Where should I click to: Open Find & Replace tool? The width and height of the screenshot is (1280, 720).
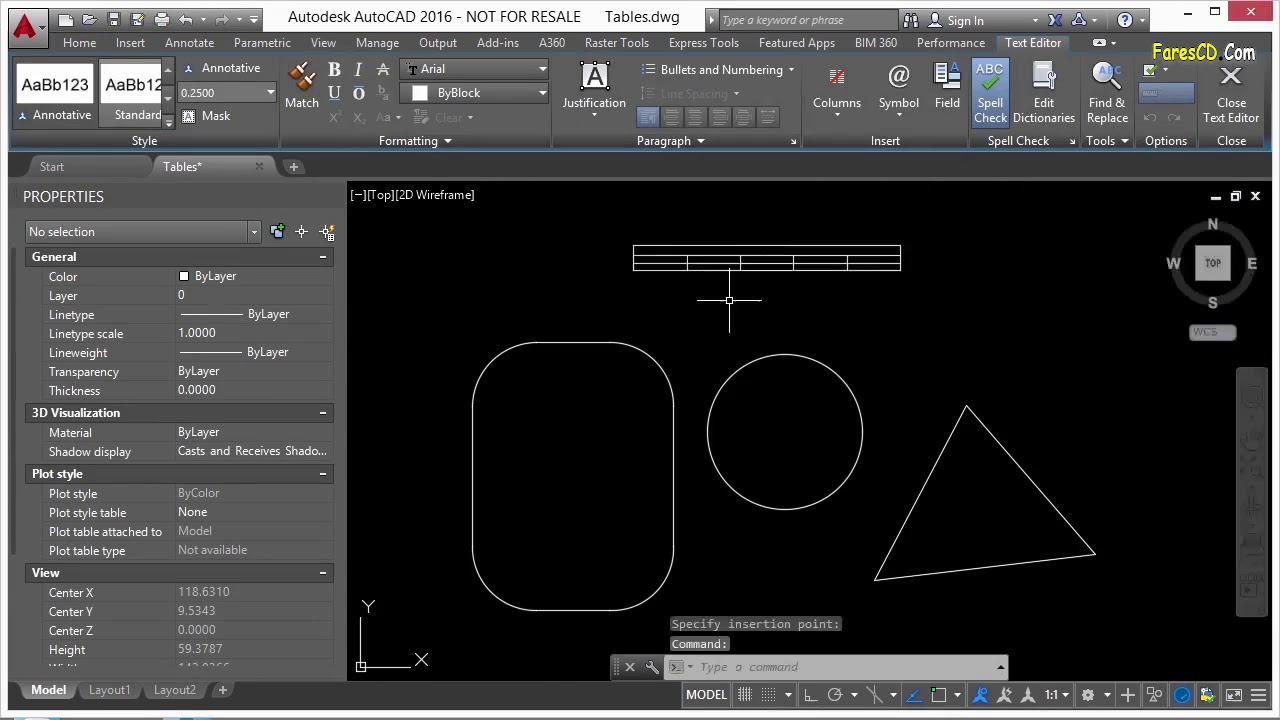[x=1107, y=93]
